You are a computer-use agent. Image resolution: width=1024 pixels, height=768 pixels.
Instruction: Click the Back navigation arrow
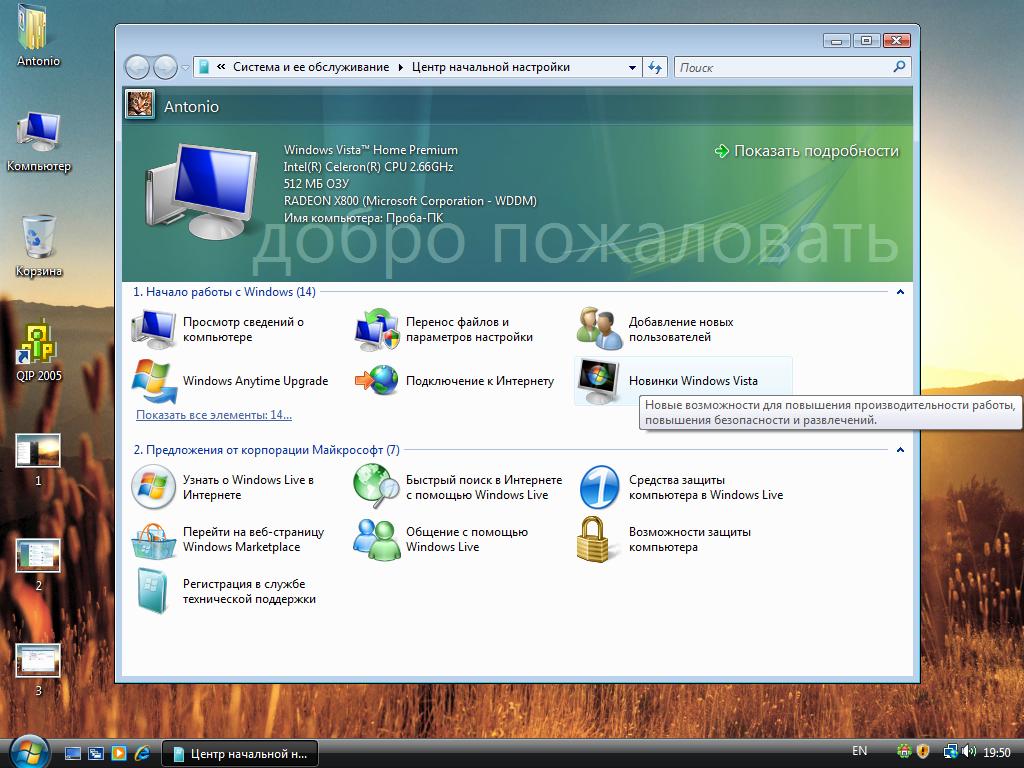(x=137, y=67)
